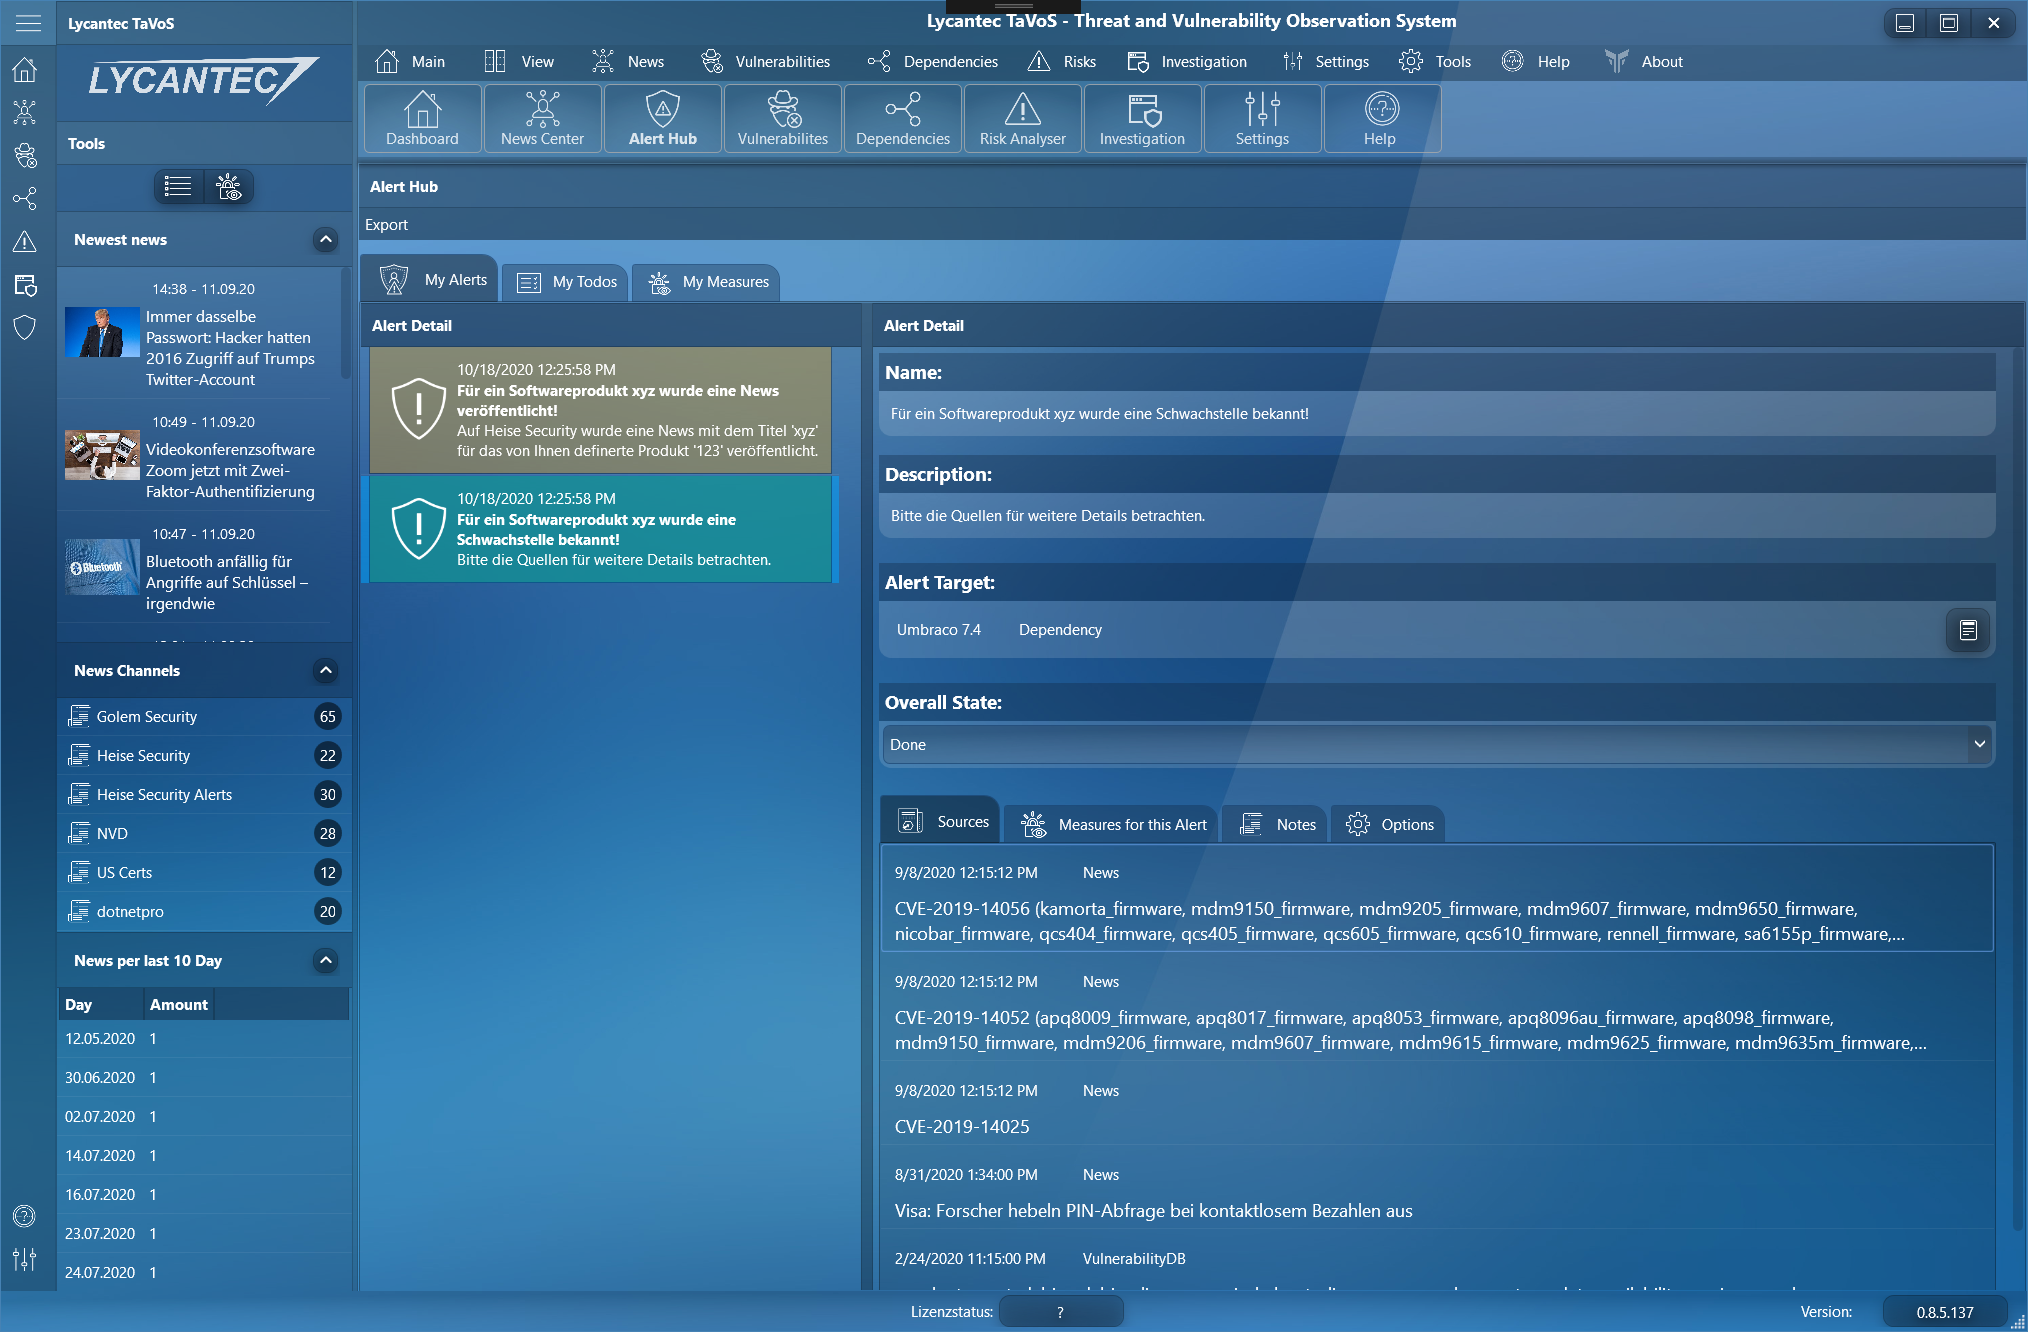The width and height of the screenshot is (2028, 1332).
Task: Collapse the News Channels section
Action: [x=325, y=671]
